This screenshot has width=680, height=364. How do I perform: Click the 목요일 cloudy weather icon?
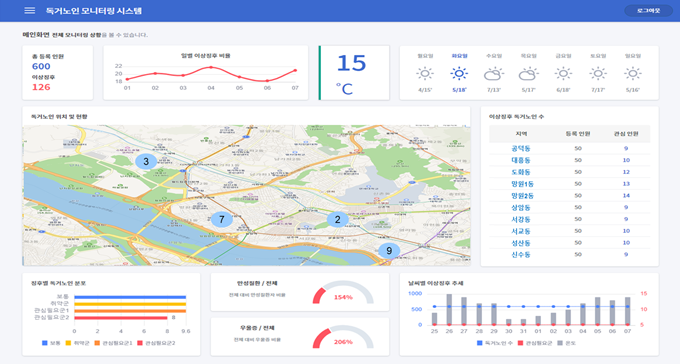coord(528,74)
